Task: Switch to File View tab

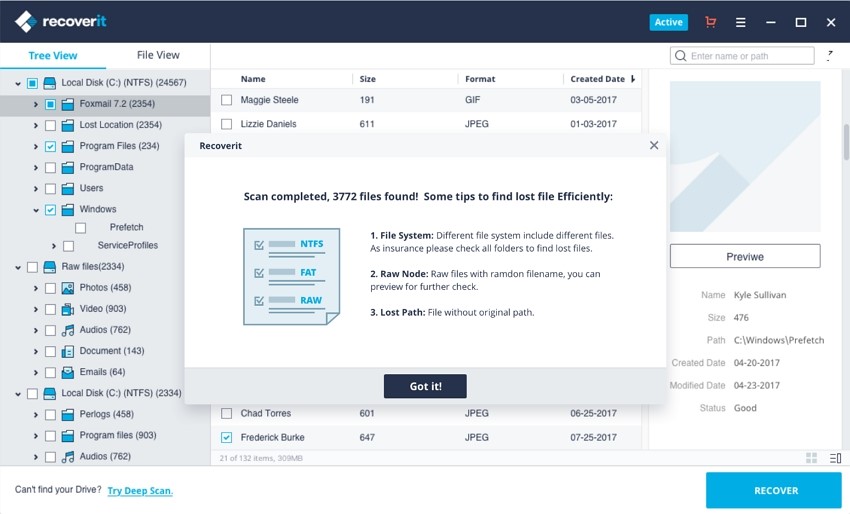Action: point(158,55)
